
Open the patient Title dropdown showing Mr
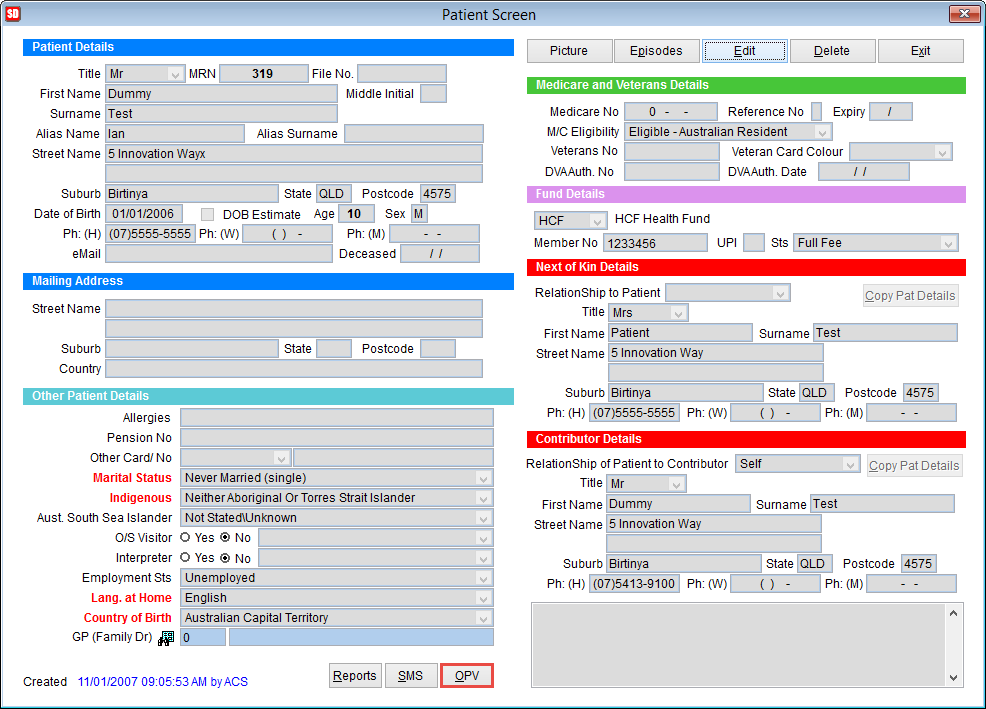[x=175, y=74]
